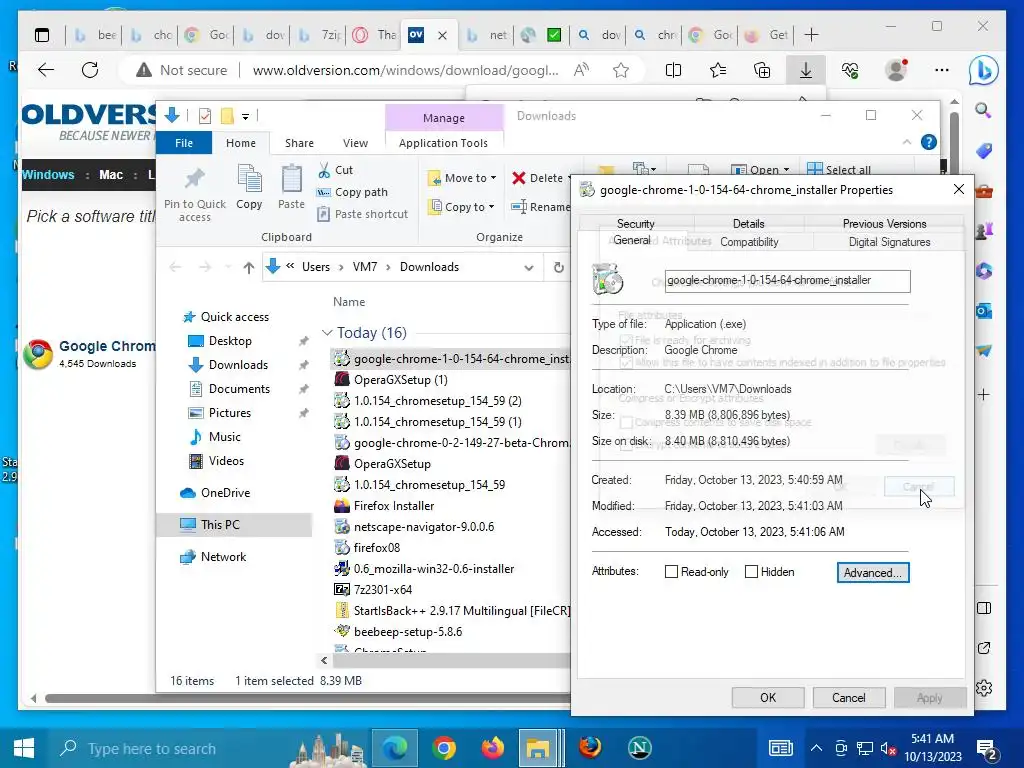This screenshot has height=768, width=1024.
Task: Open Chrome from the taskbar
Action: [x=443, y=748]
